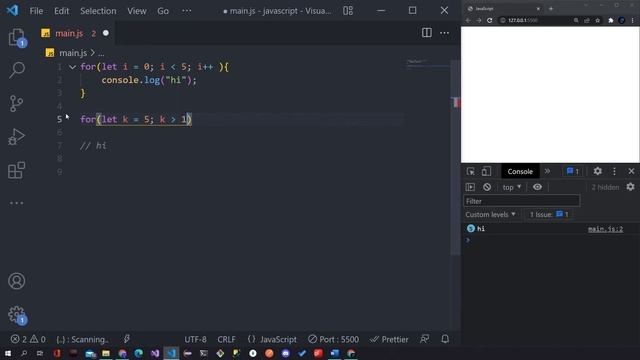This screenshot has width=640, height=360.
Task: Click the Prettier status item
Action: pyautogui.click(x=389, y=339)
